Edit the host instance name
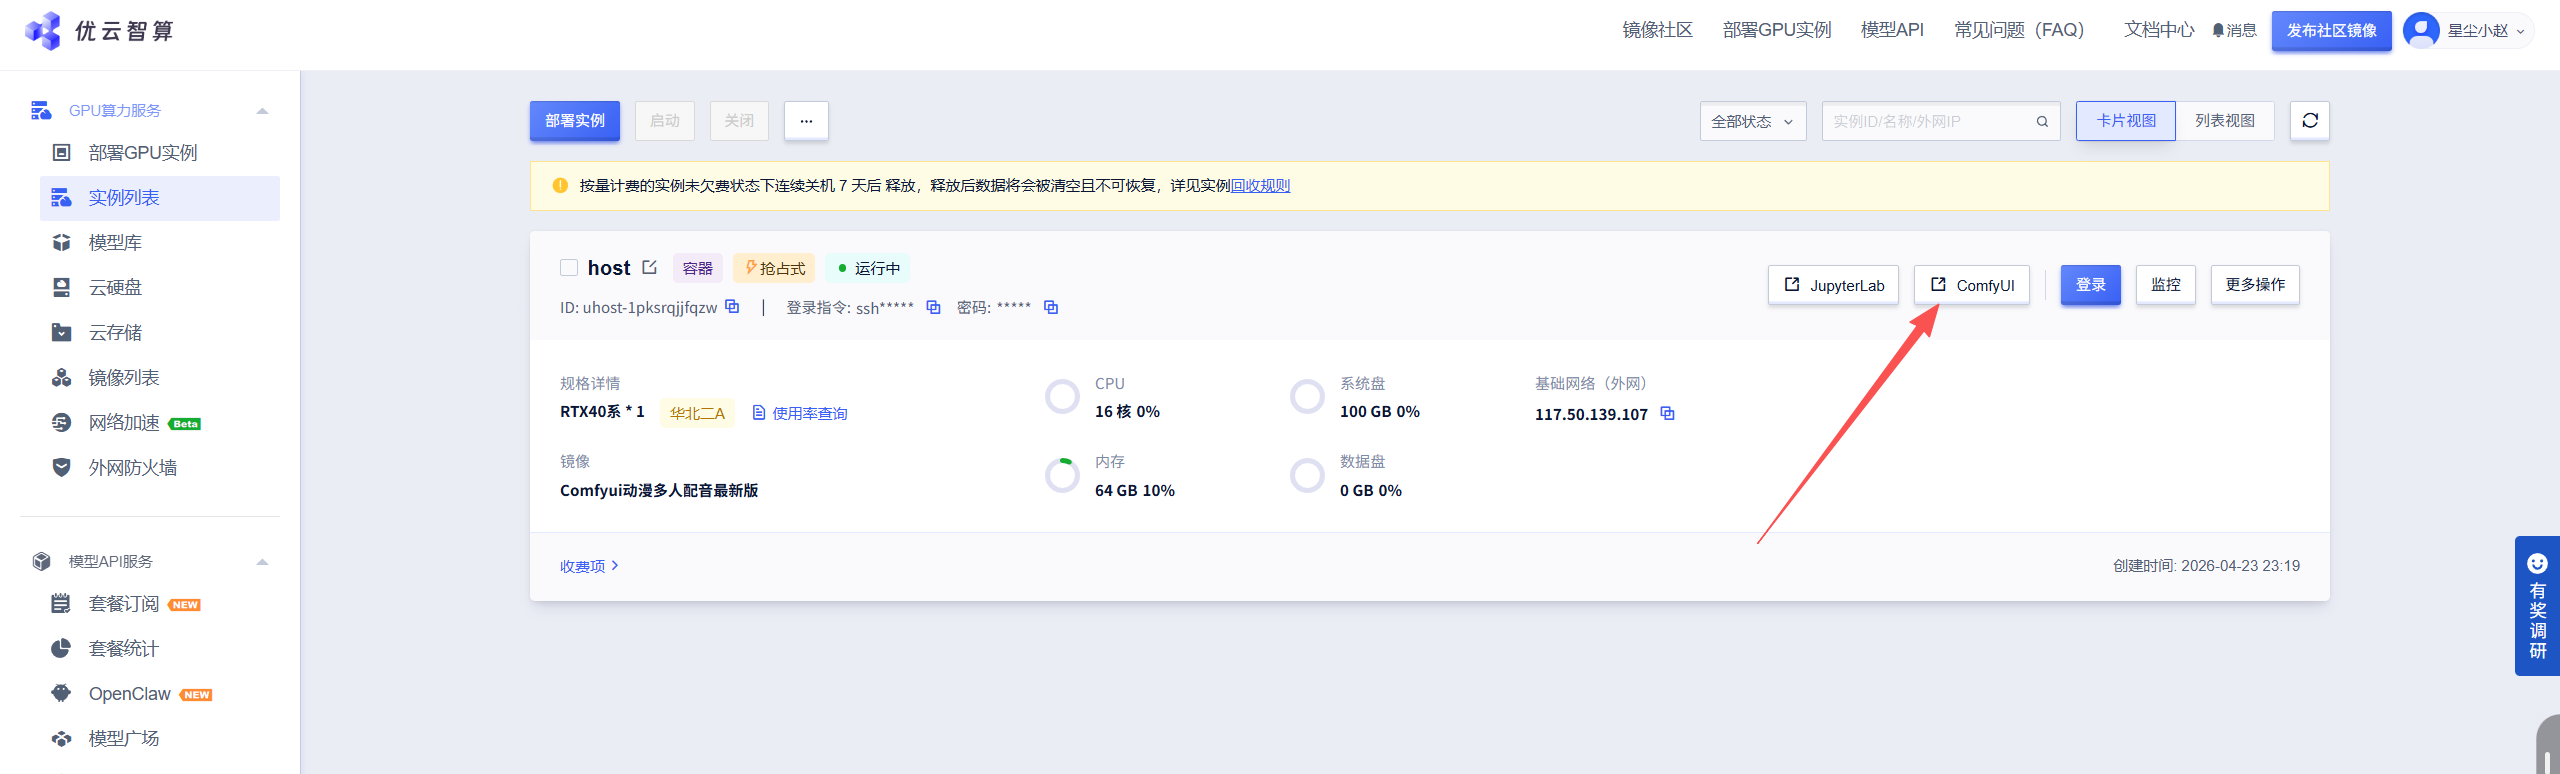The image size is (2560, 774). [650, 267]
